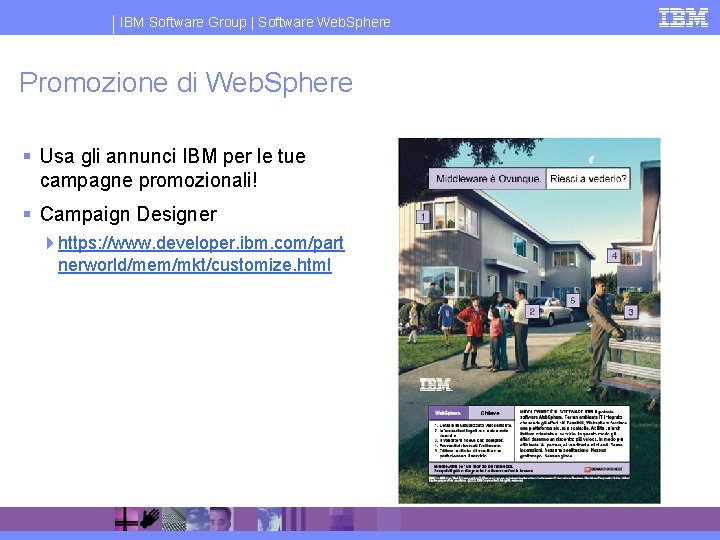Click the 'Chiave' tab in ad legend

(x=490, y=413)
